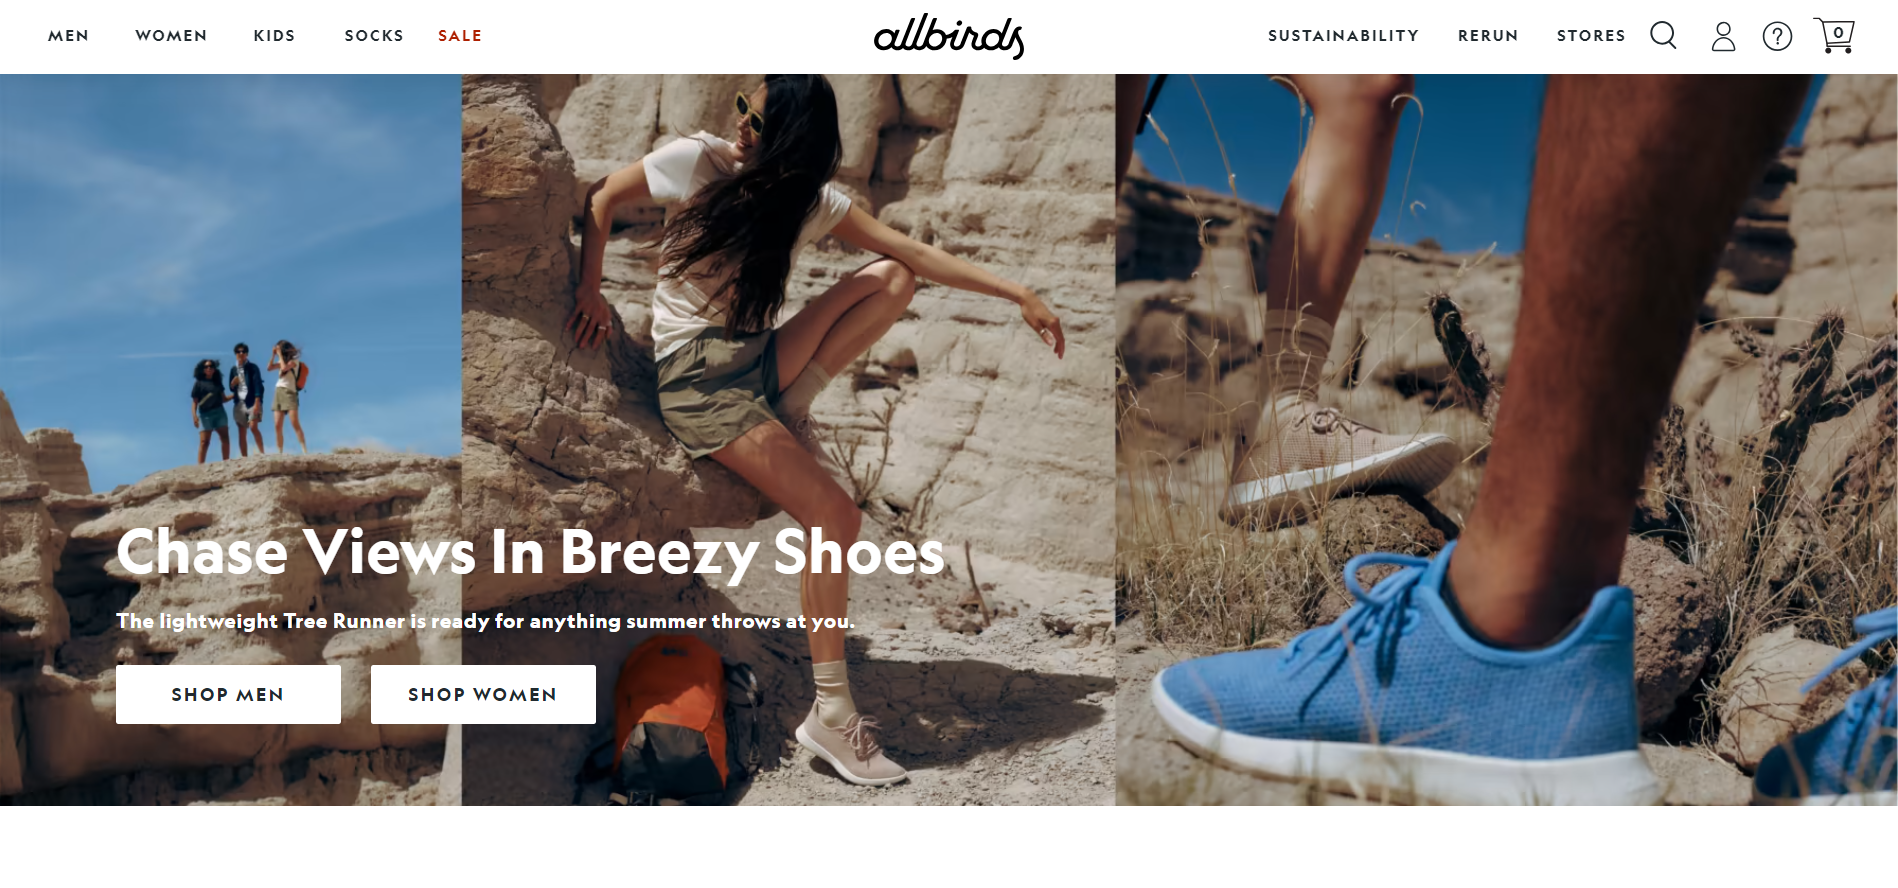Go to the Allbirds logo homepage

949,37
